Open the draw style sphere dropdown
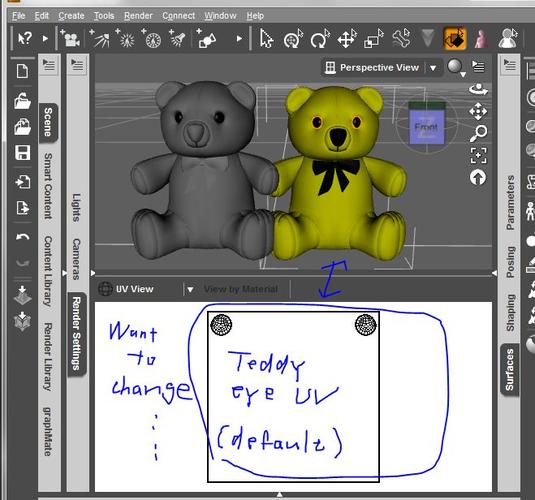The image size is (535, 500). click(456, 67)
